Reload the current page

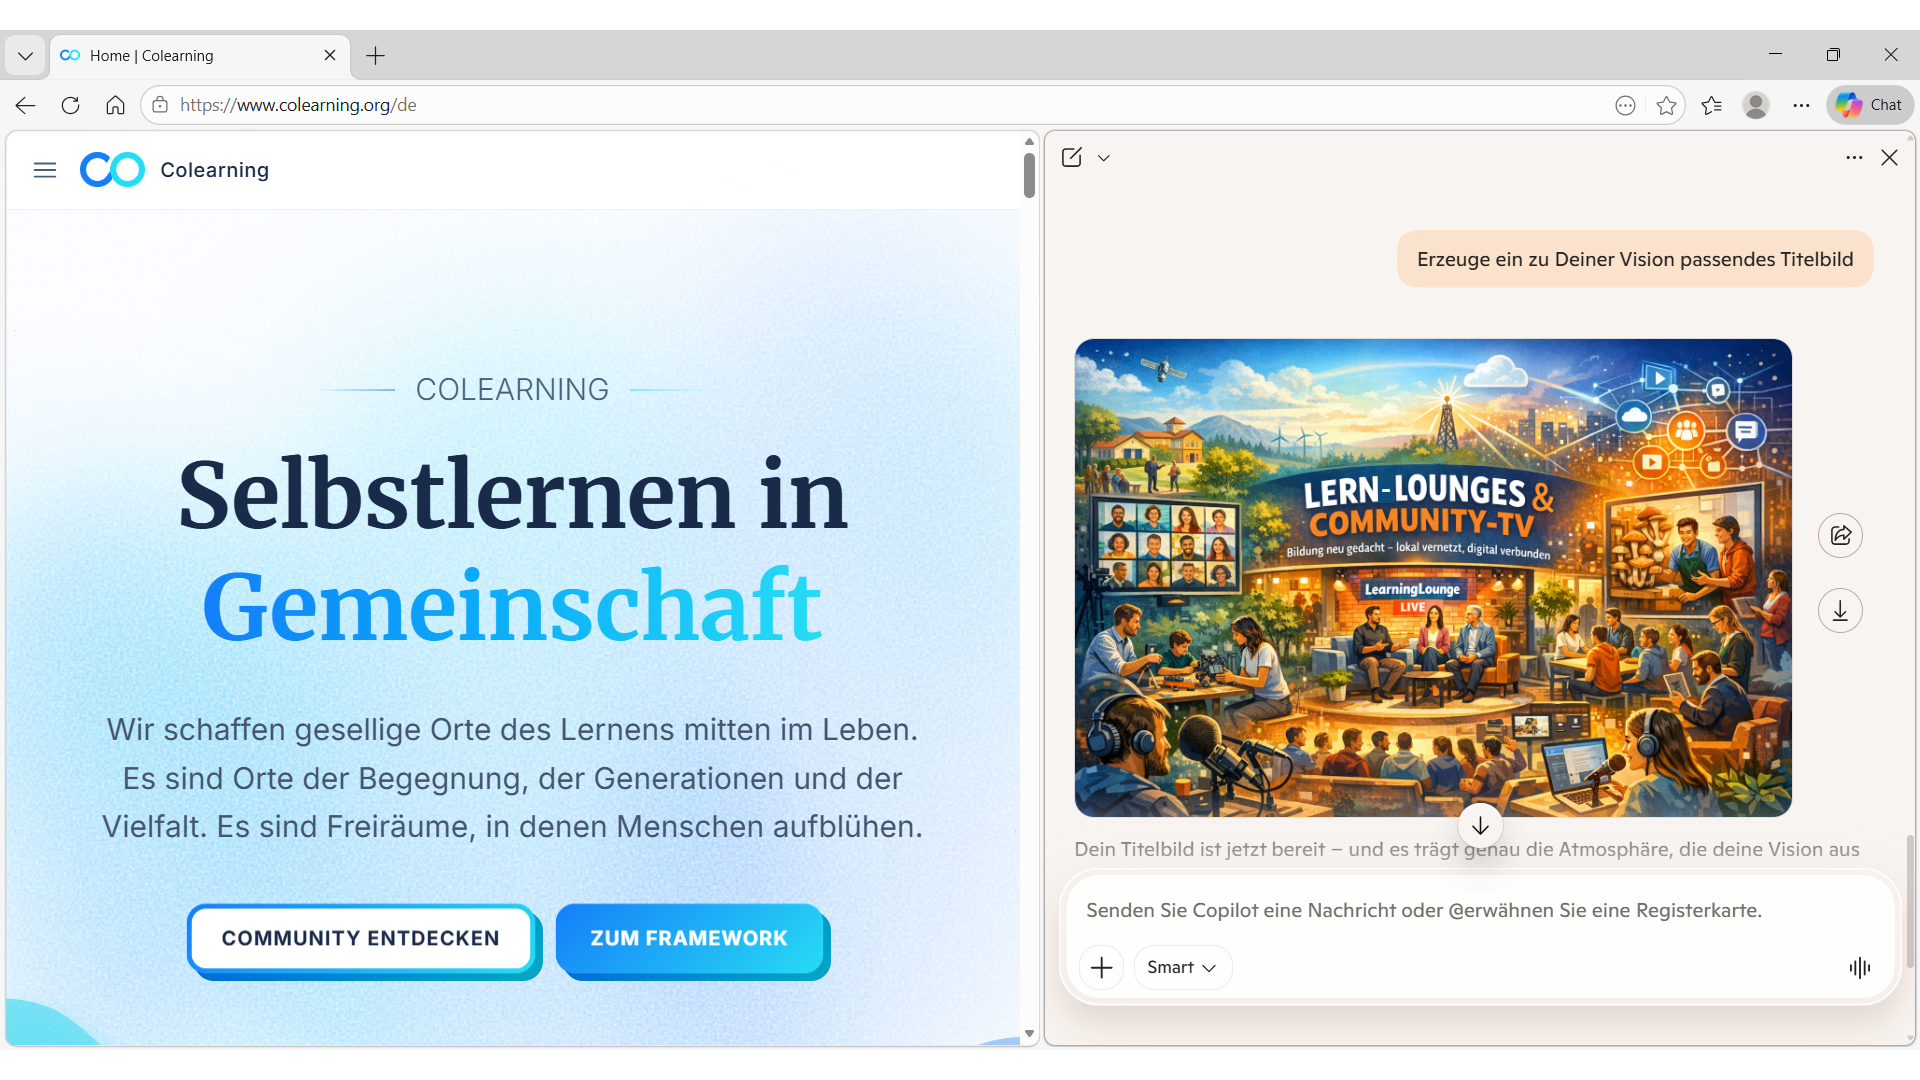pos(70,105)
